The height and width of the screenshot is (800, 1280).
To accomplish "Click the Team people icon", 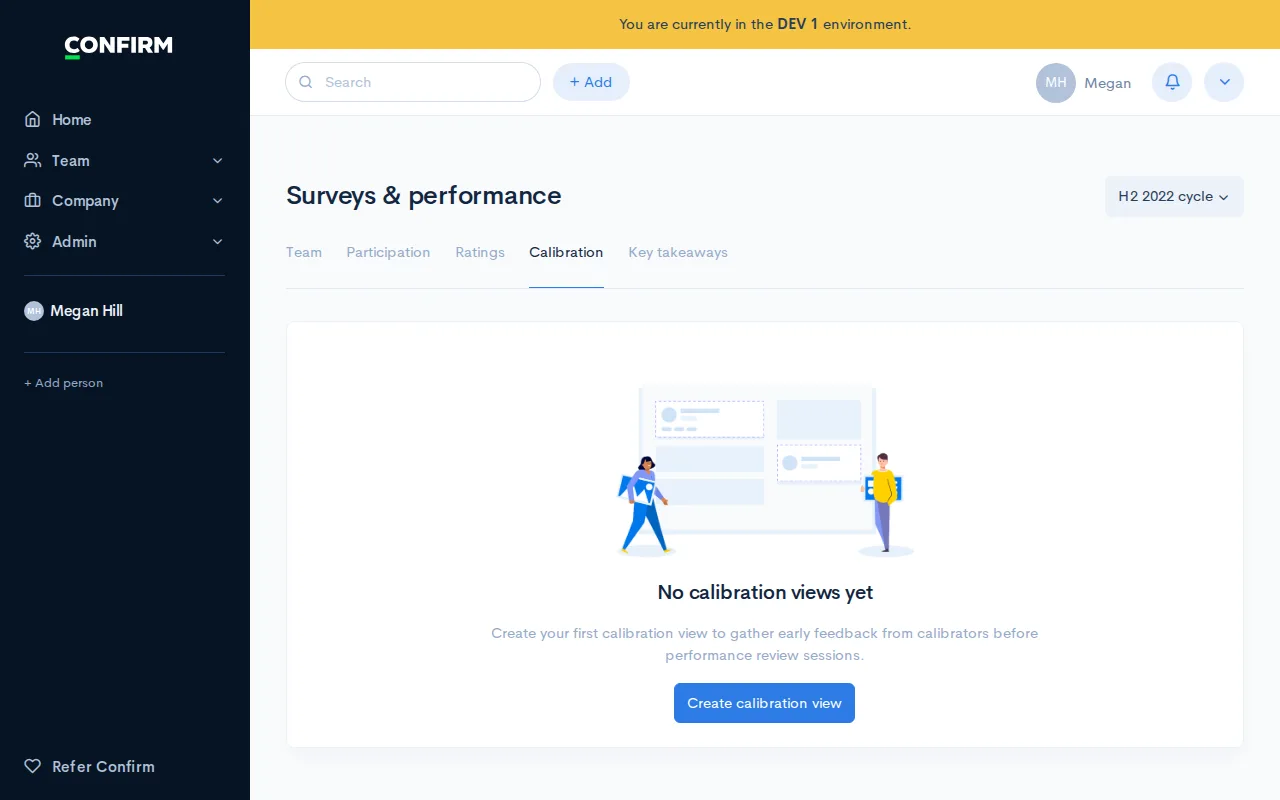I will 33,160.
